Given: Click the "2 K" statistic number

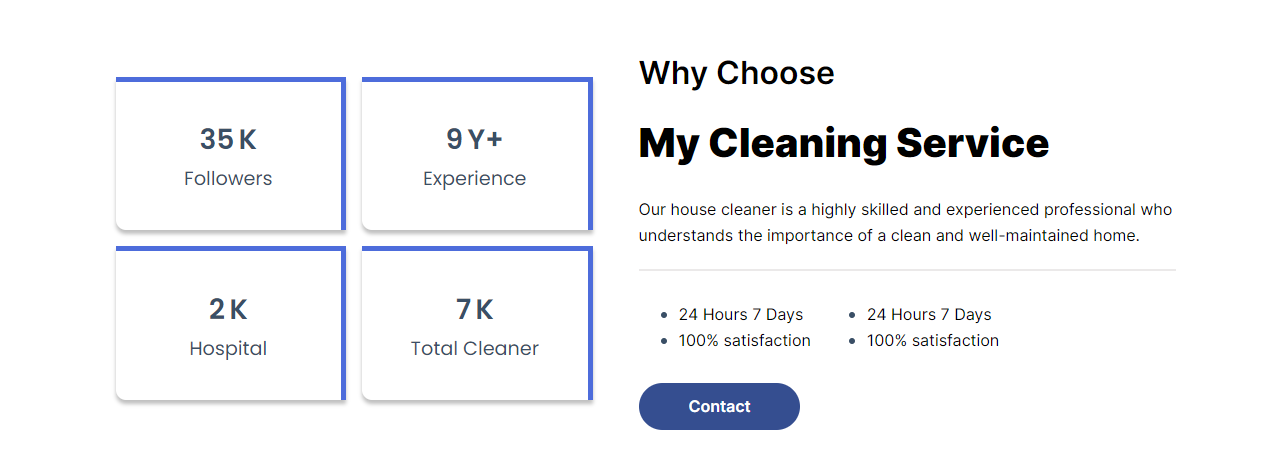Looking at the screenshot, I should pyautogui.click(x=228, y=310).
